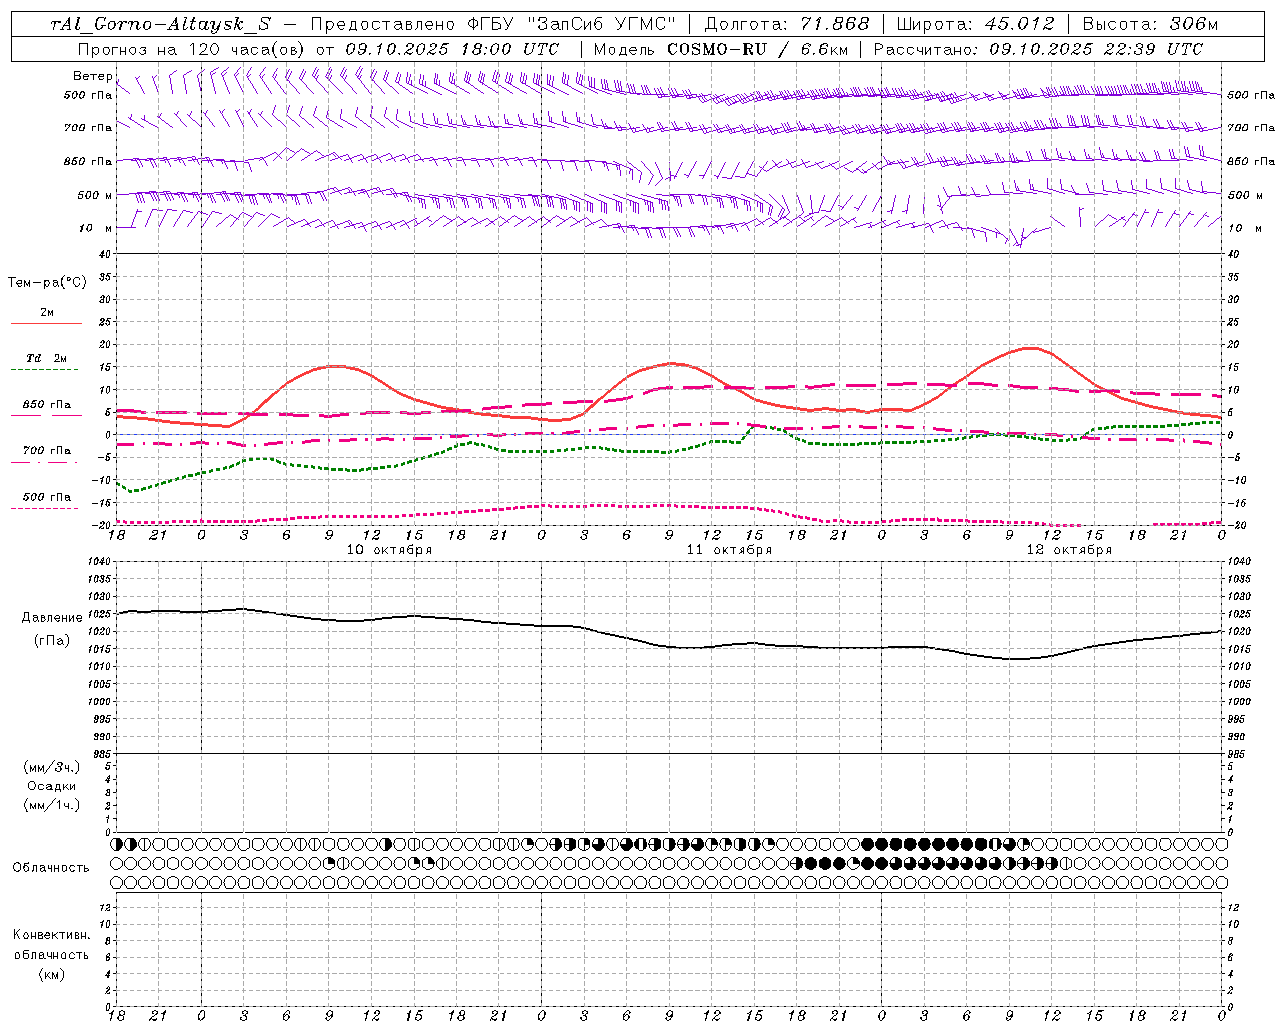The width and height of the screenshot is (1280, 1024).
Task: Click the '12 октября' date label
Action: [x=1069, y=549]
